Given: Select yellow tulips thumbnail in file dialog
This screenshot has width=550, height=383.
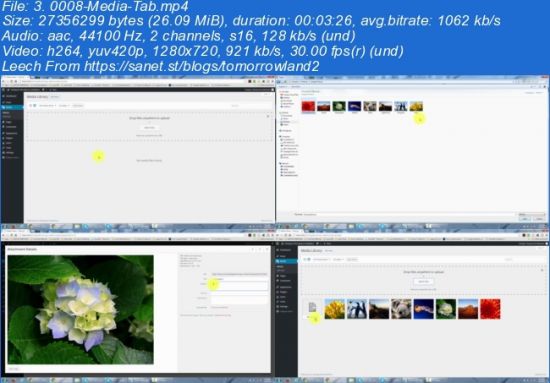Looking at the screenshot, I should pyautogui.click(x=416, y=107).
